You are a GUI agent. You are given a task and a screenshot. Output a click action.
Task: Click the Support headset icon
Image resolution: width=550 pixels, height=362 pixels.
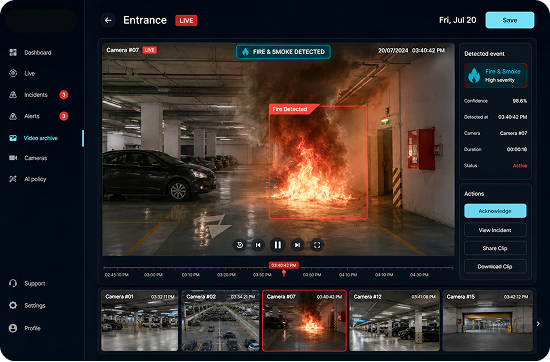pos(13,283)
